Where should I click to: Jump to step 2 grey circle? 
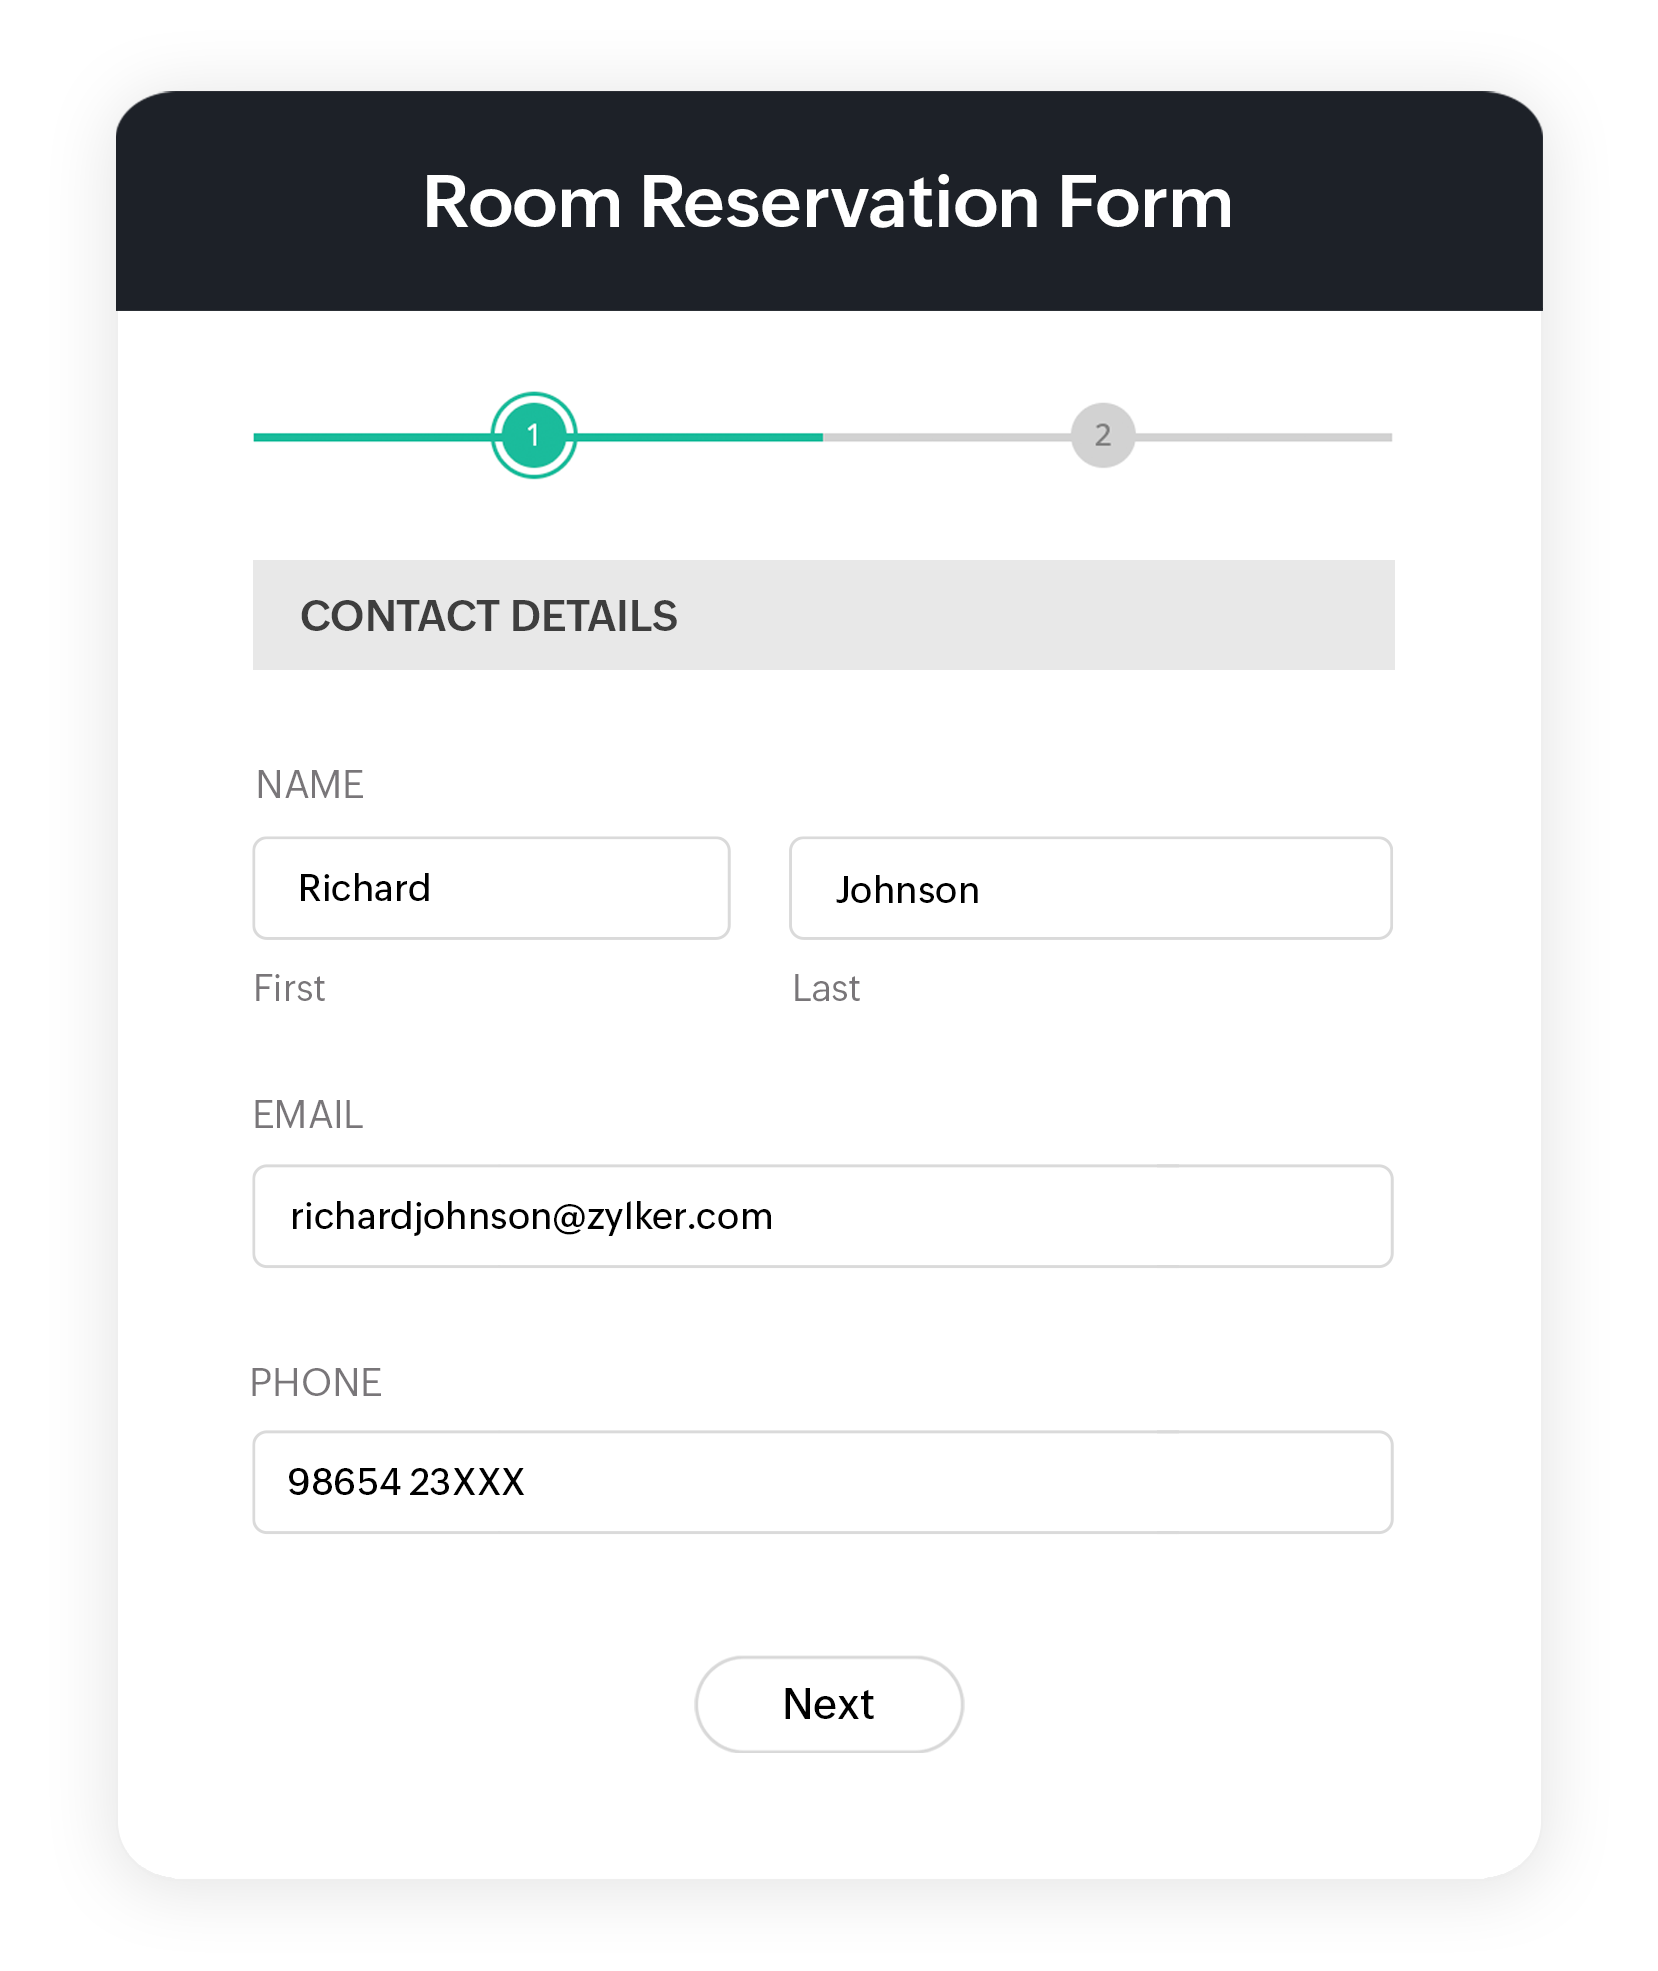1102,435
